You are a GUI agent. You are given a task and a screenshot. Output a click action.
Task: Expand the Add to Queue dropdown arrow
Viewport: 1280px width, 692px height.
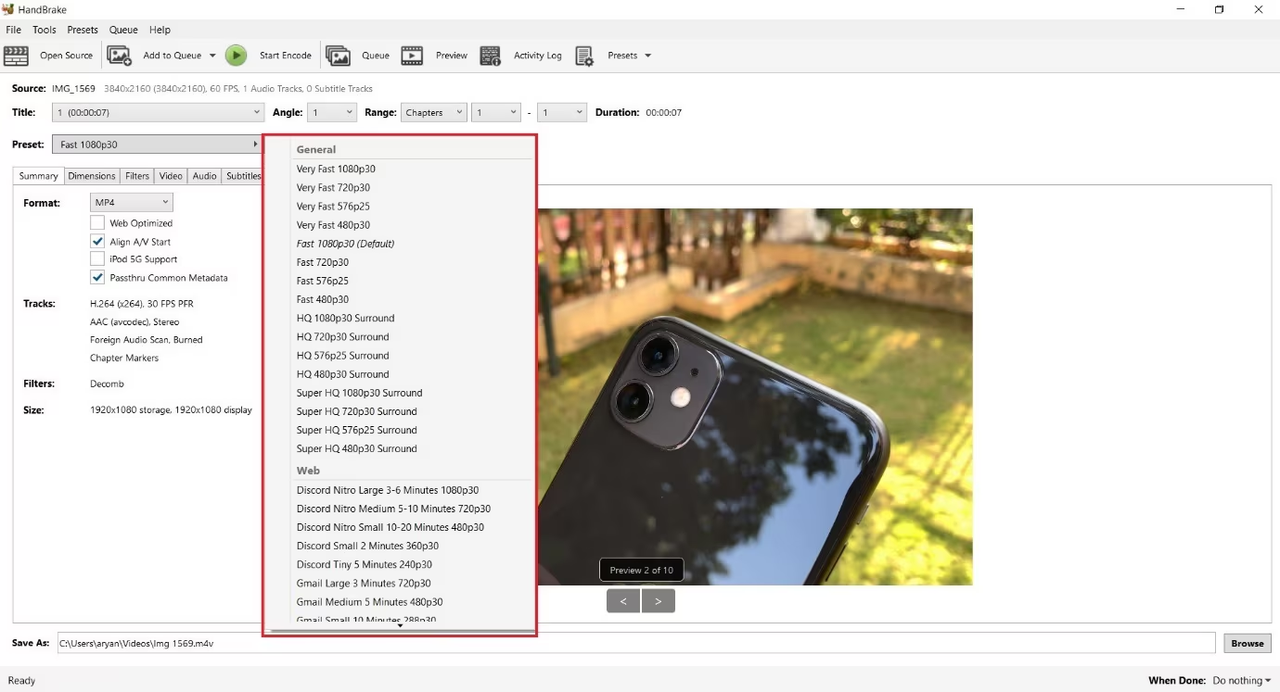tap(212, 56)
